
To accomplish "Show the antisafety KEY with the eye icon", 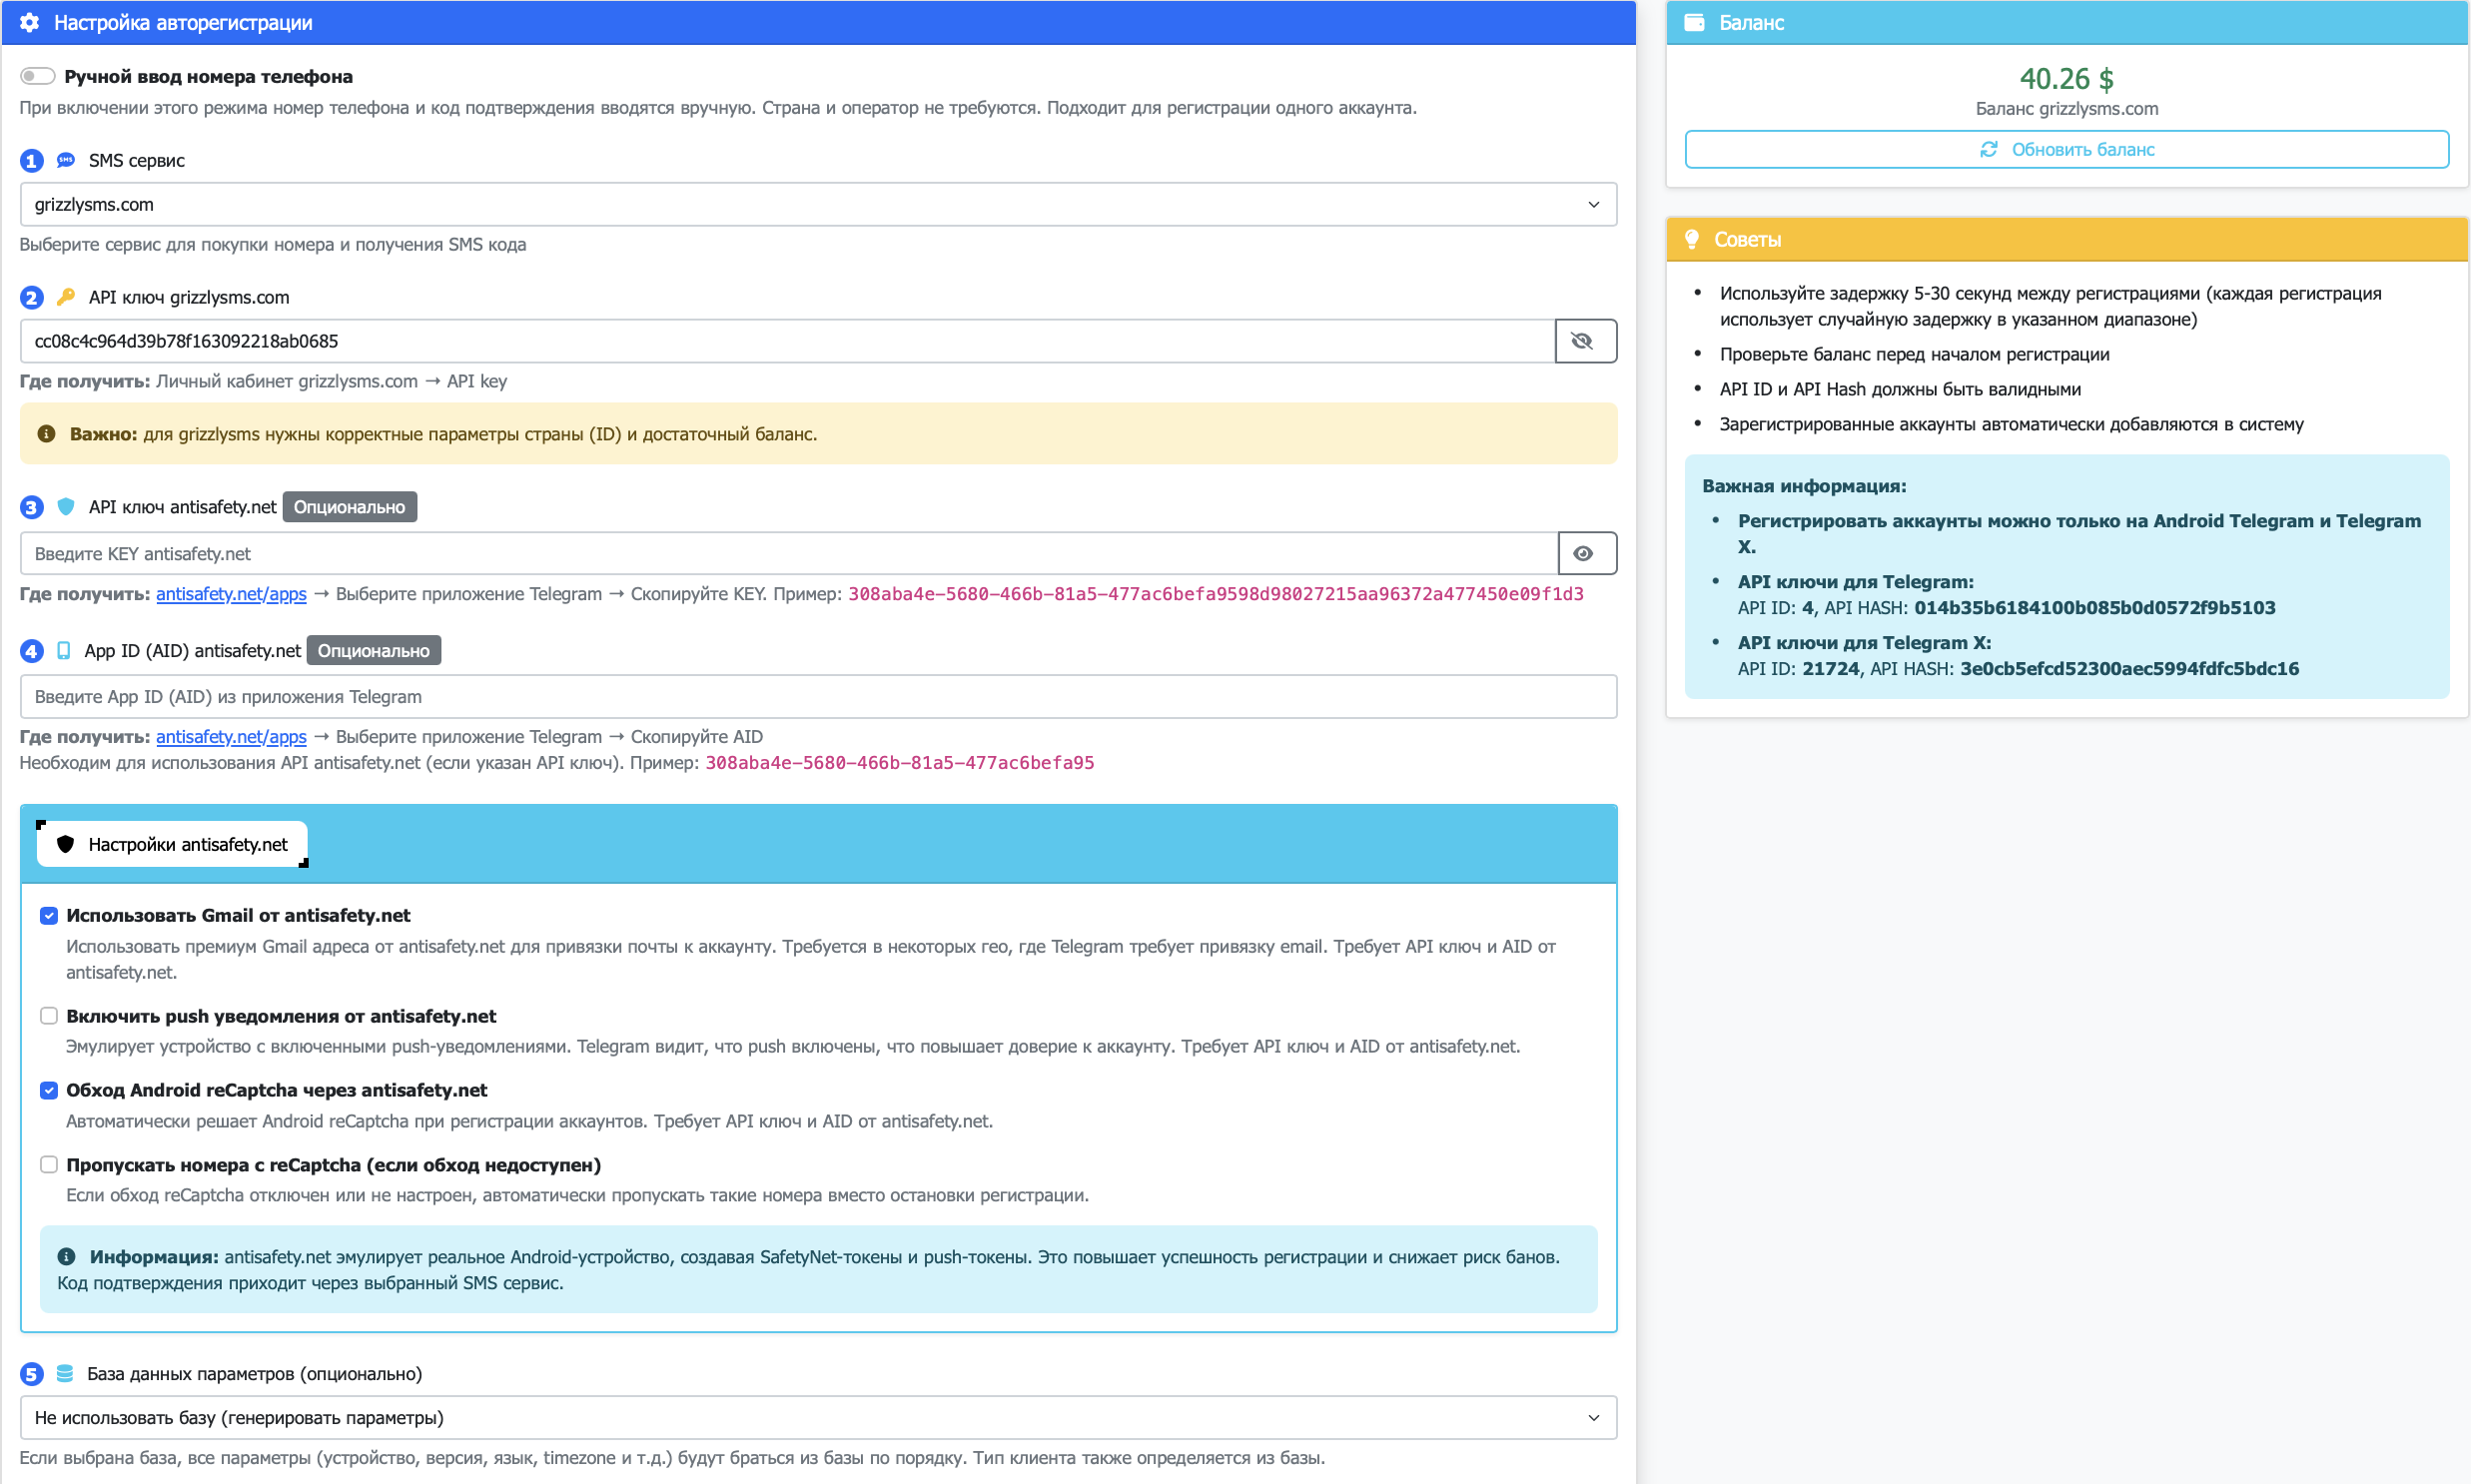I will click(x=1585, y=553).
